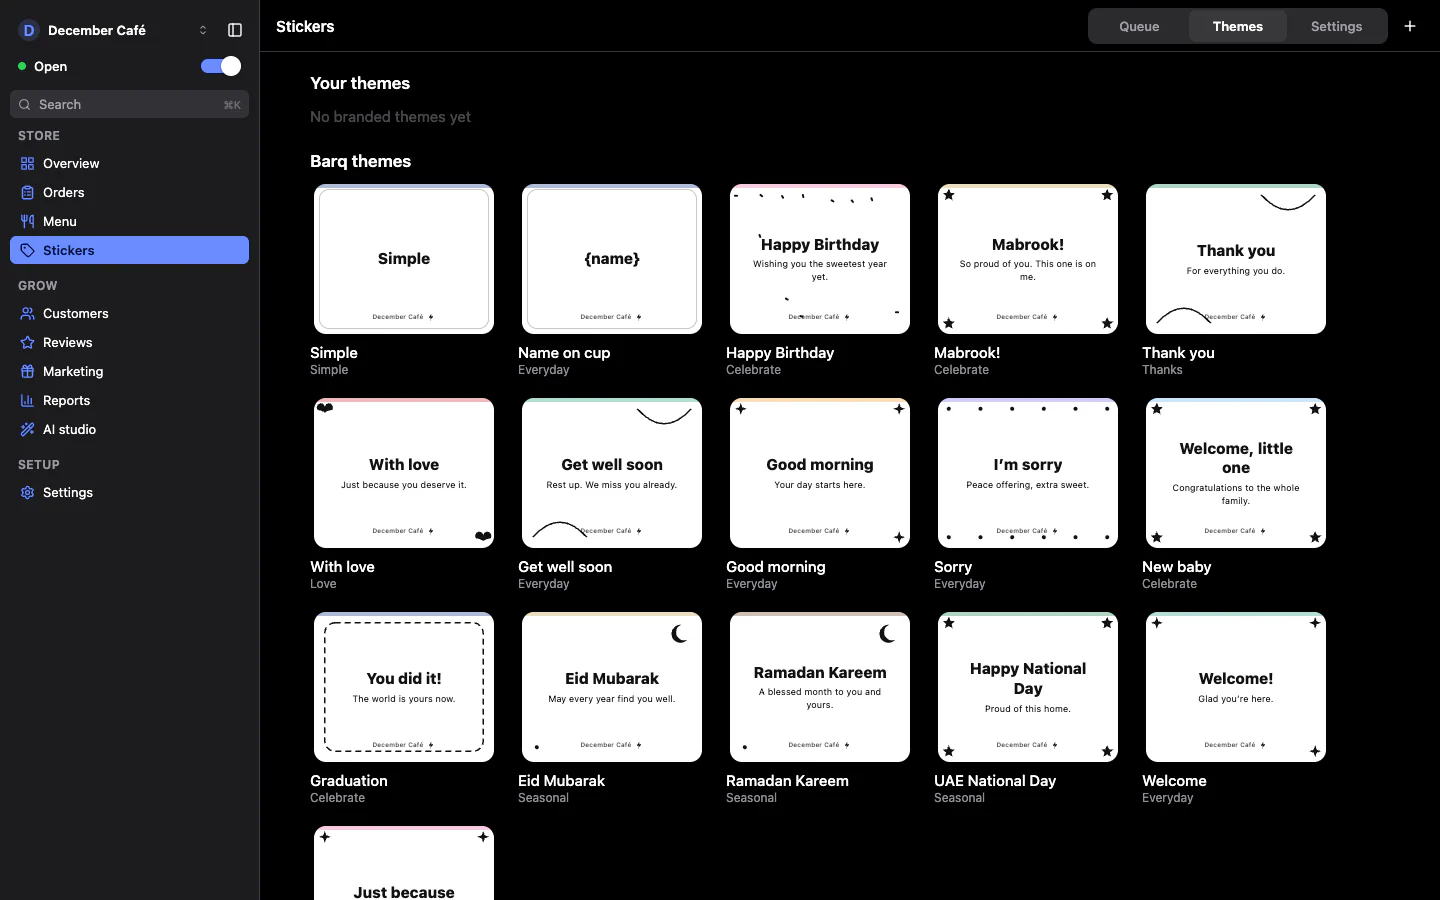Viewport: 1440px width, 900px height.
Task: Go to the Orders page link
Action: [130, 192]
